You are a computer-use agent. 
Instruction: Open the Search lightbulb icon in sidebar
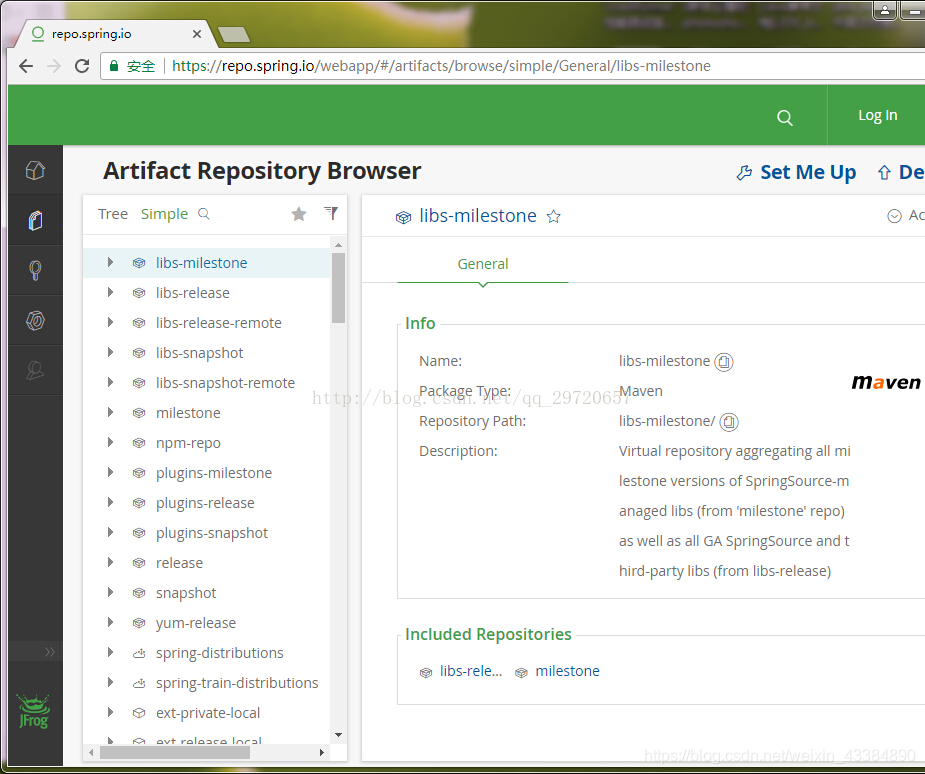35,271
